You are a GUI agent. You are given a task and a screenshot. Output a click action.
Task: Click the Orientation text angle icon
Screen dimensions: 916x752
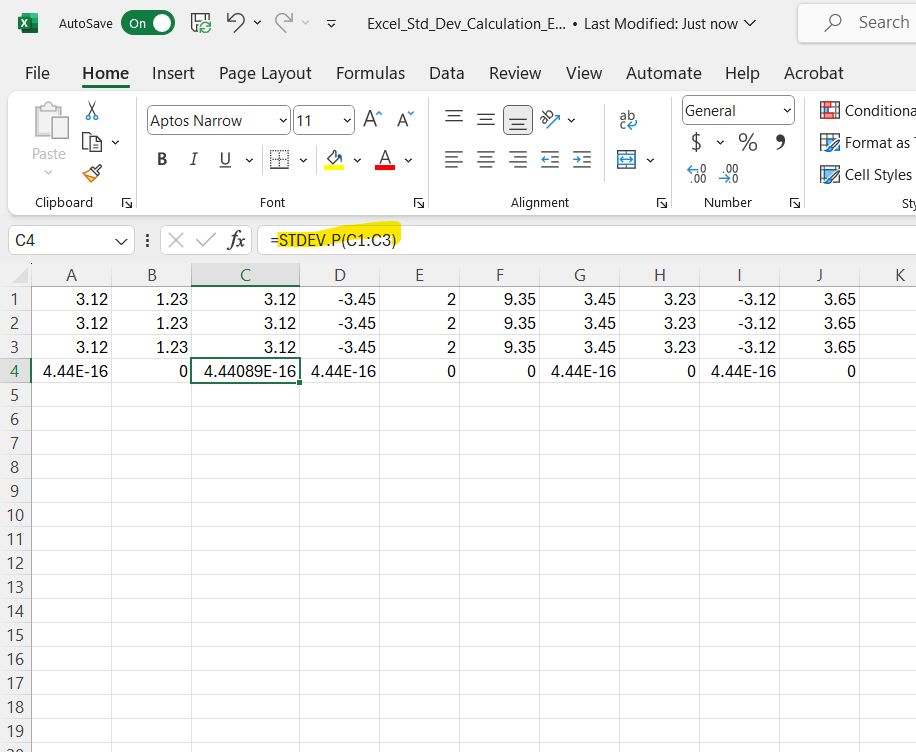pos(550,119)
